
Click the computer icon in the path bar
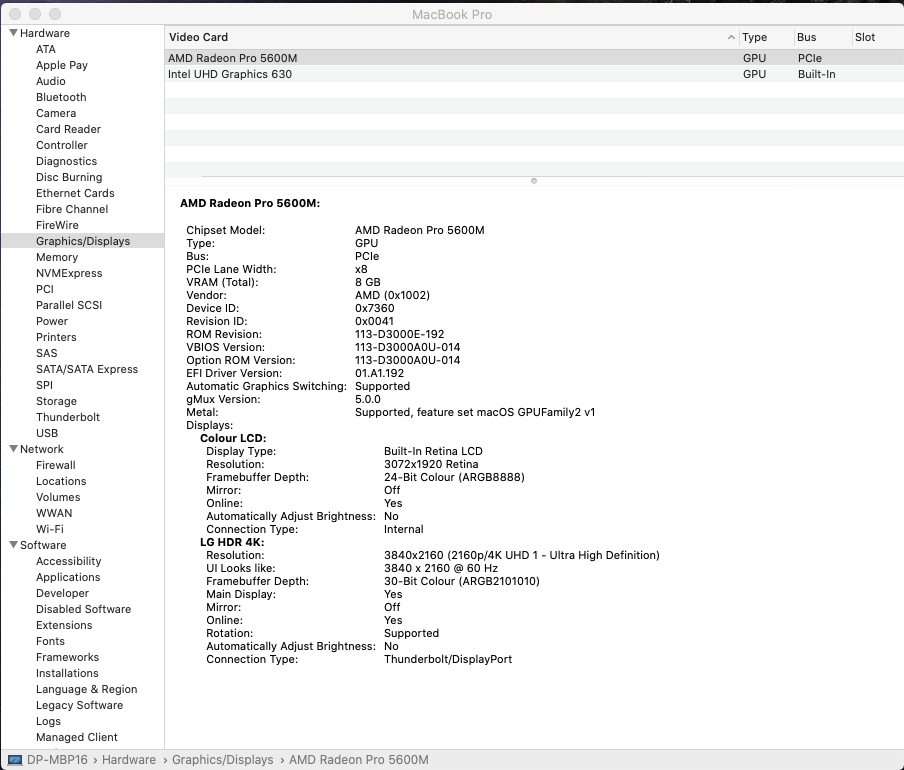[15, 760]
